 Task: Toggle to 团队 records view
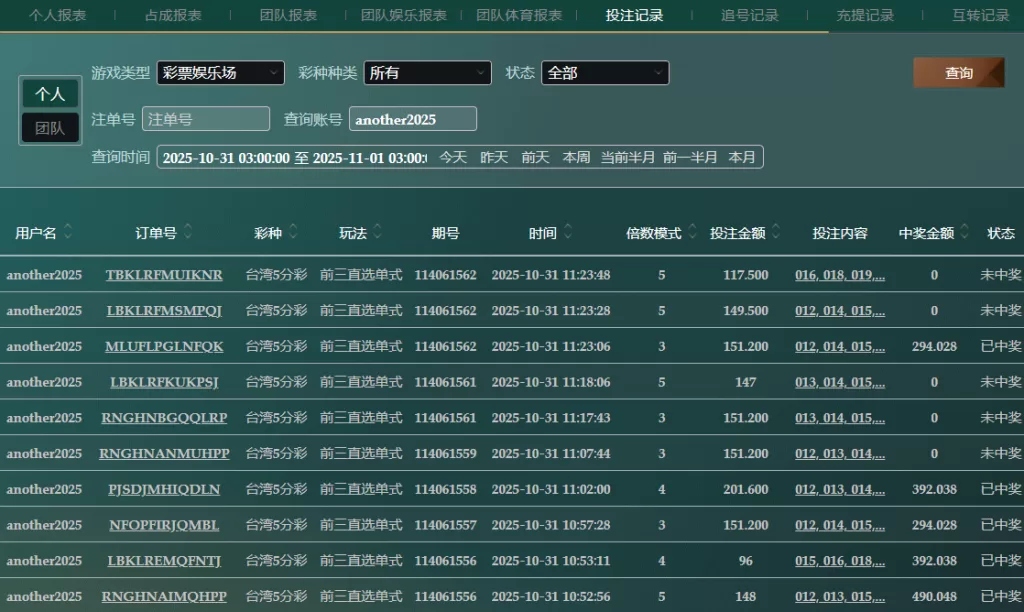pos(50,128)
